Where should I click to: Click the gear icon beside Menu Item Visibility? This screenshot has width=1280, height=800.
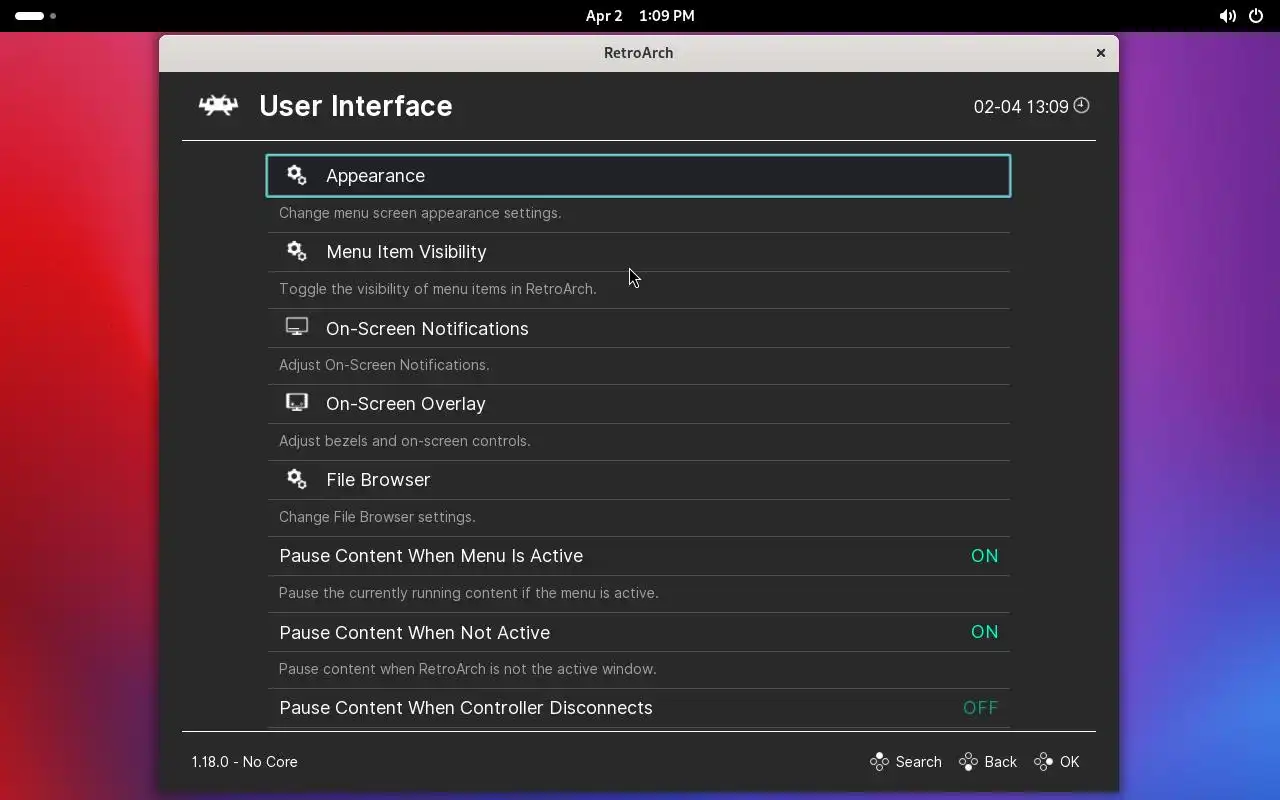[x=296, y=251]
